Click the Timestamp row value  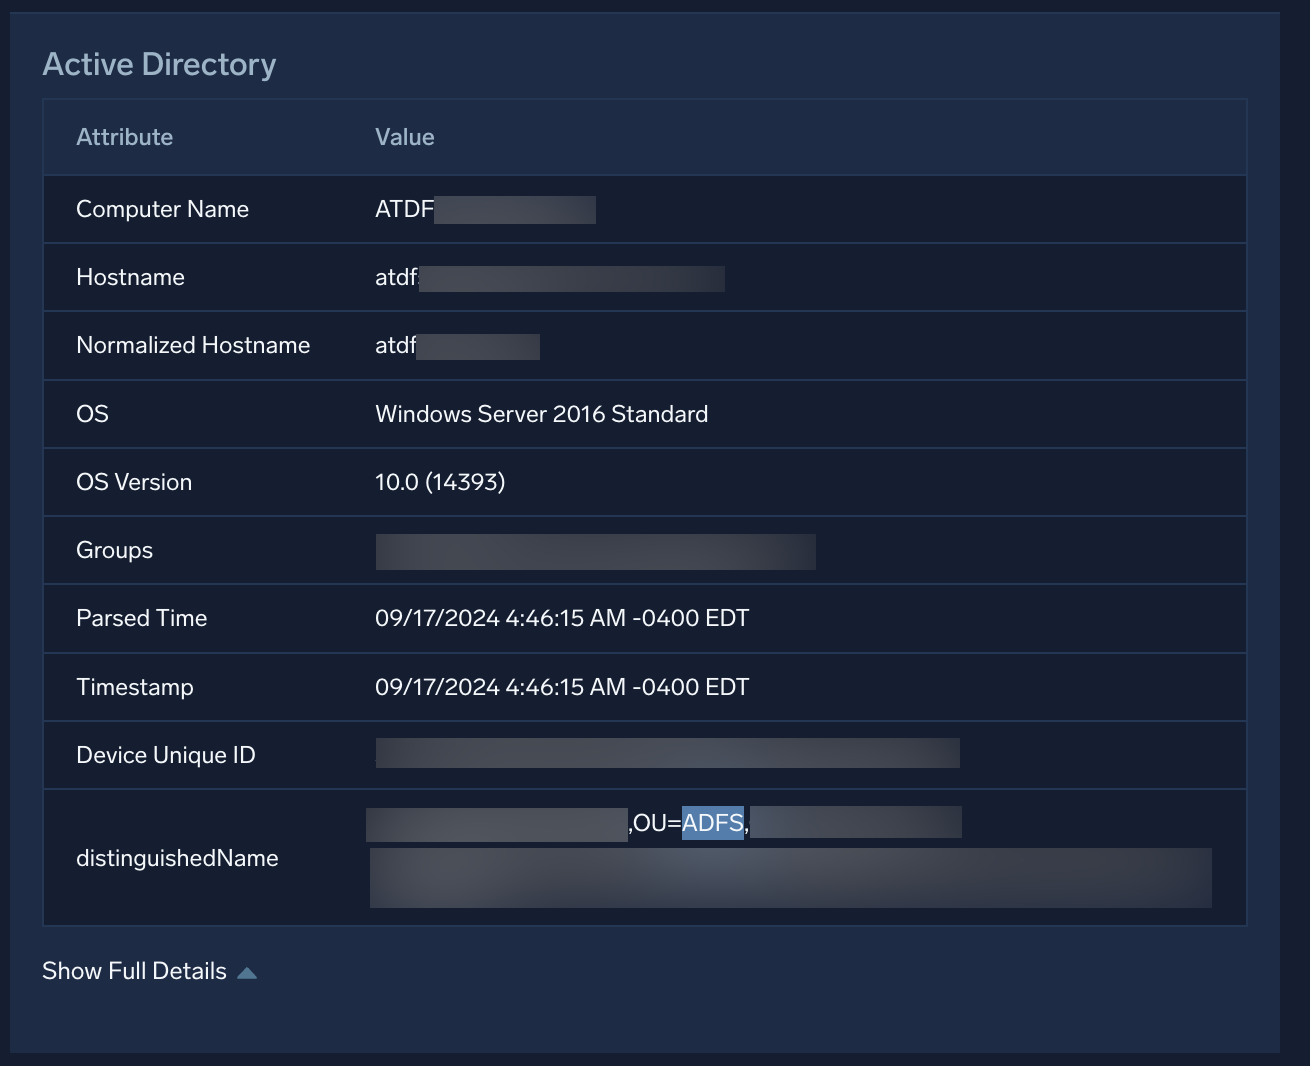pyautogui.click(x=561, y=686)
